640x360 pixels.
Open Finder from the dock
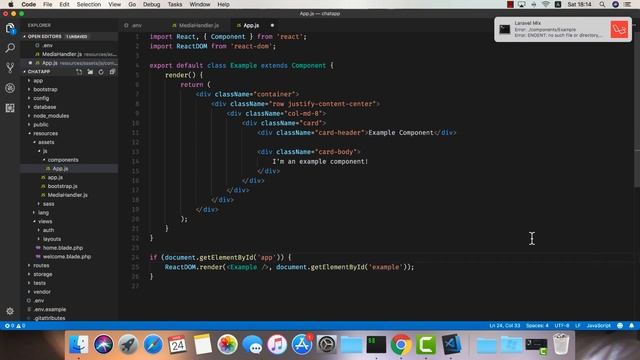point(78,344)
